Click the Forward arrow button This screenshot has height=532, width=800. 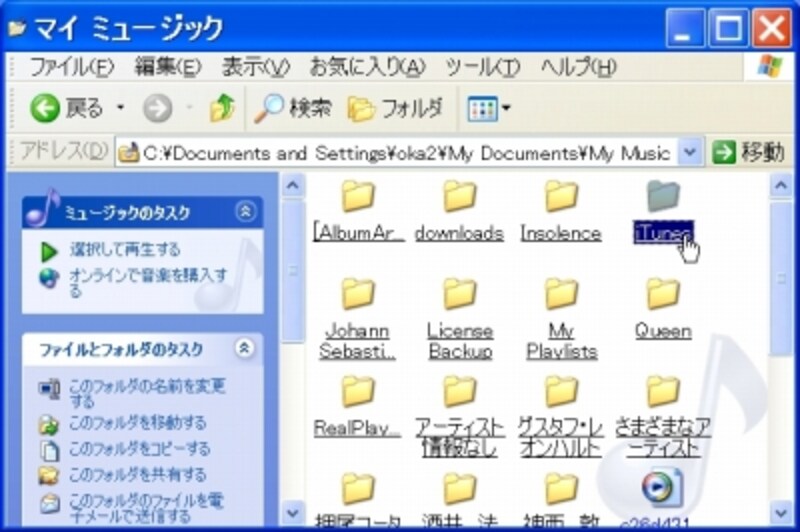coord(157,108)
